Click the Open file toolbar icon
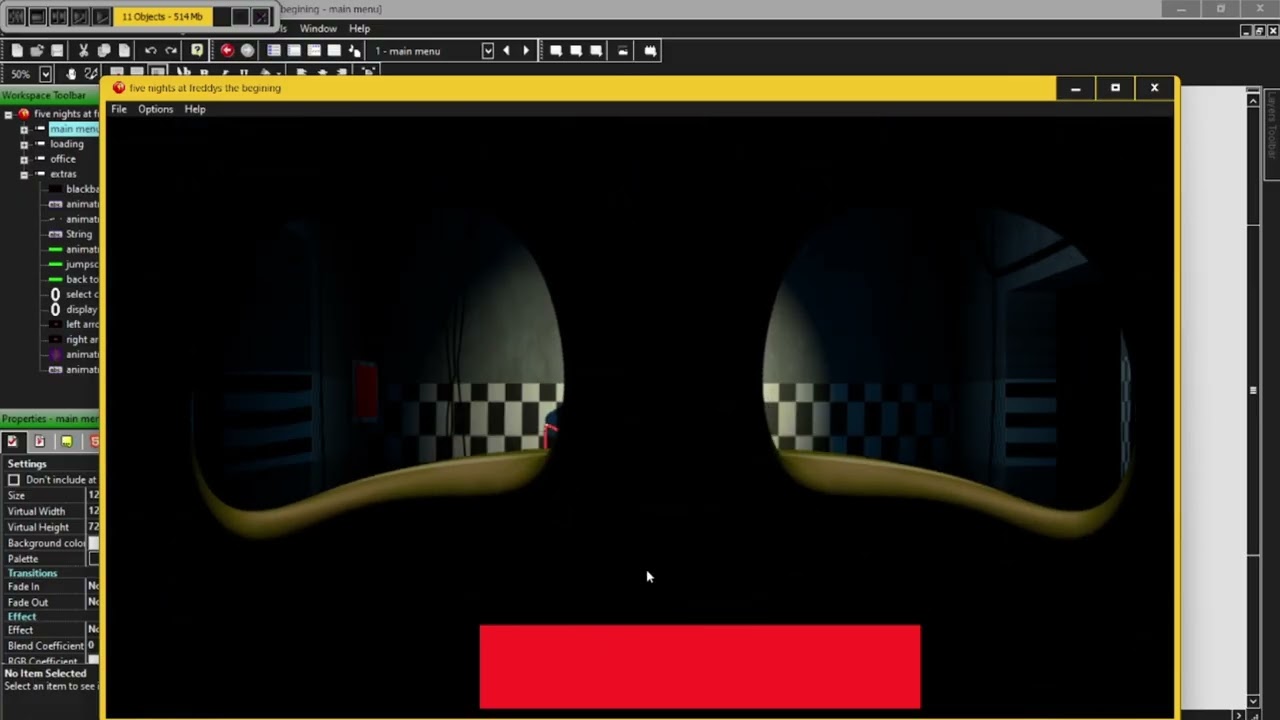The height and width of the screenshot is (720, 1280). click(37, 51)
